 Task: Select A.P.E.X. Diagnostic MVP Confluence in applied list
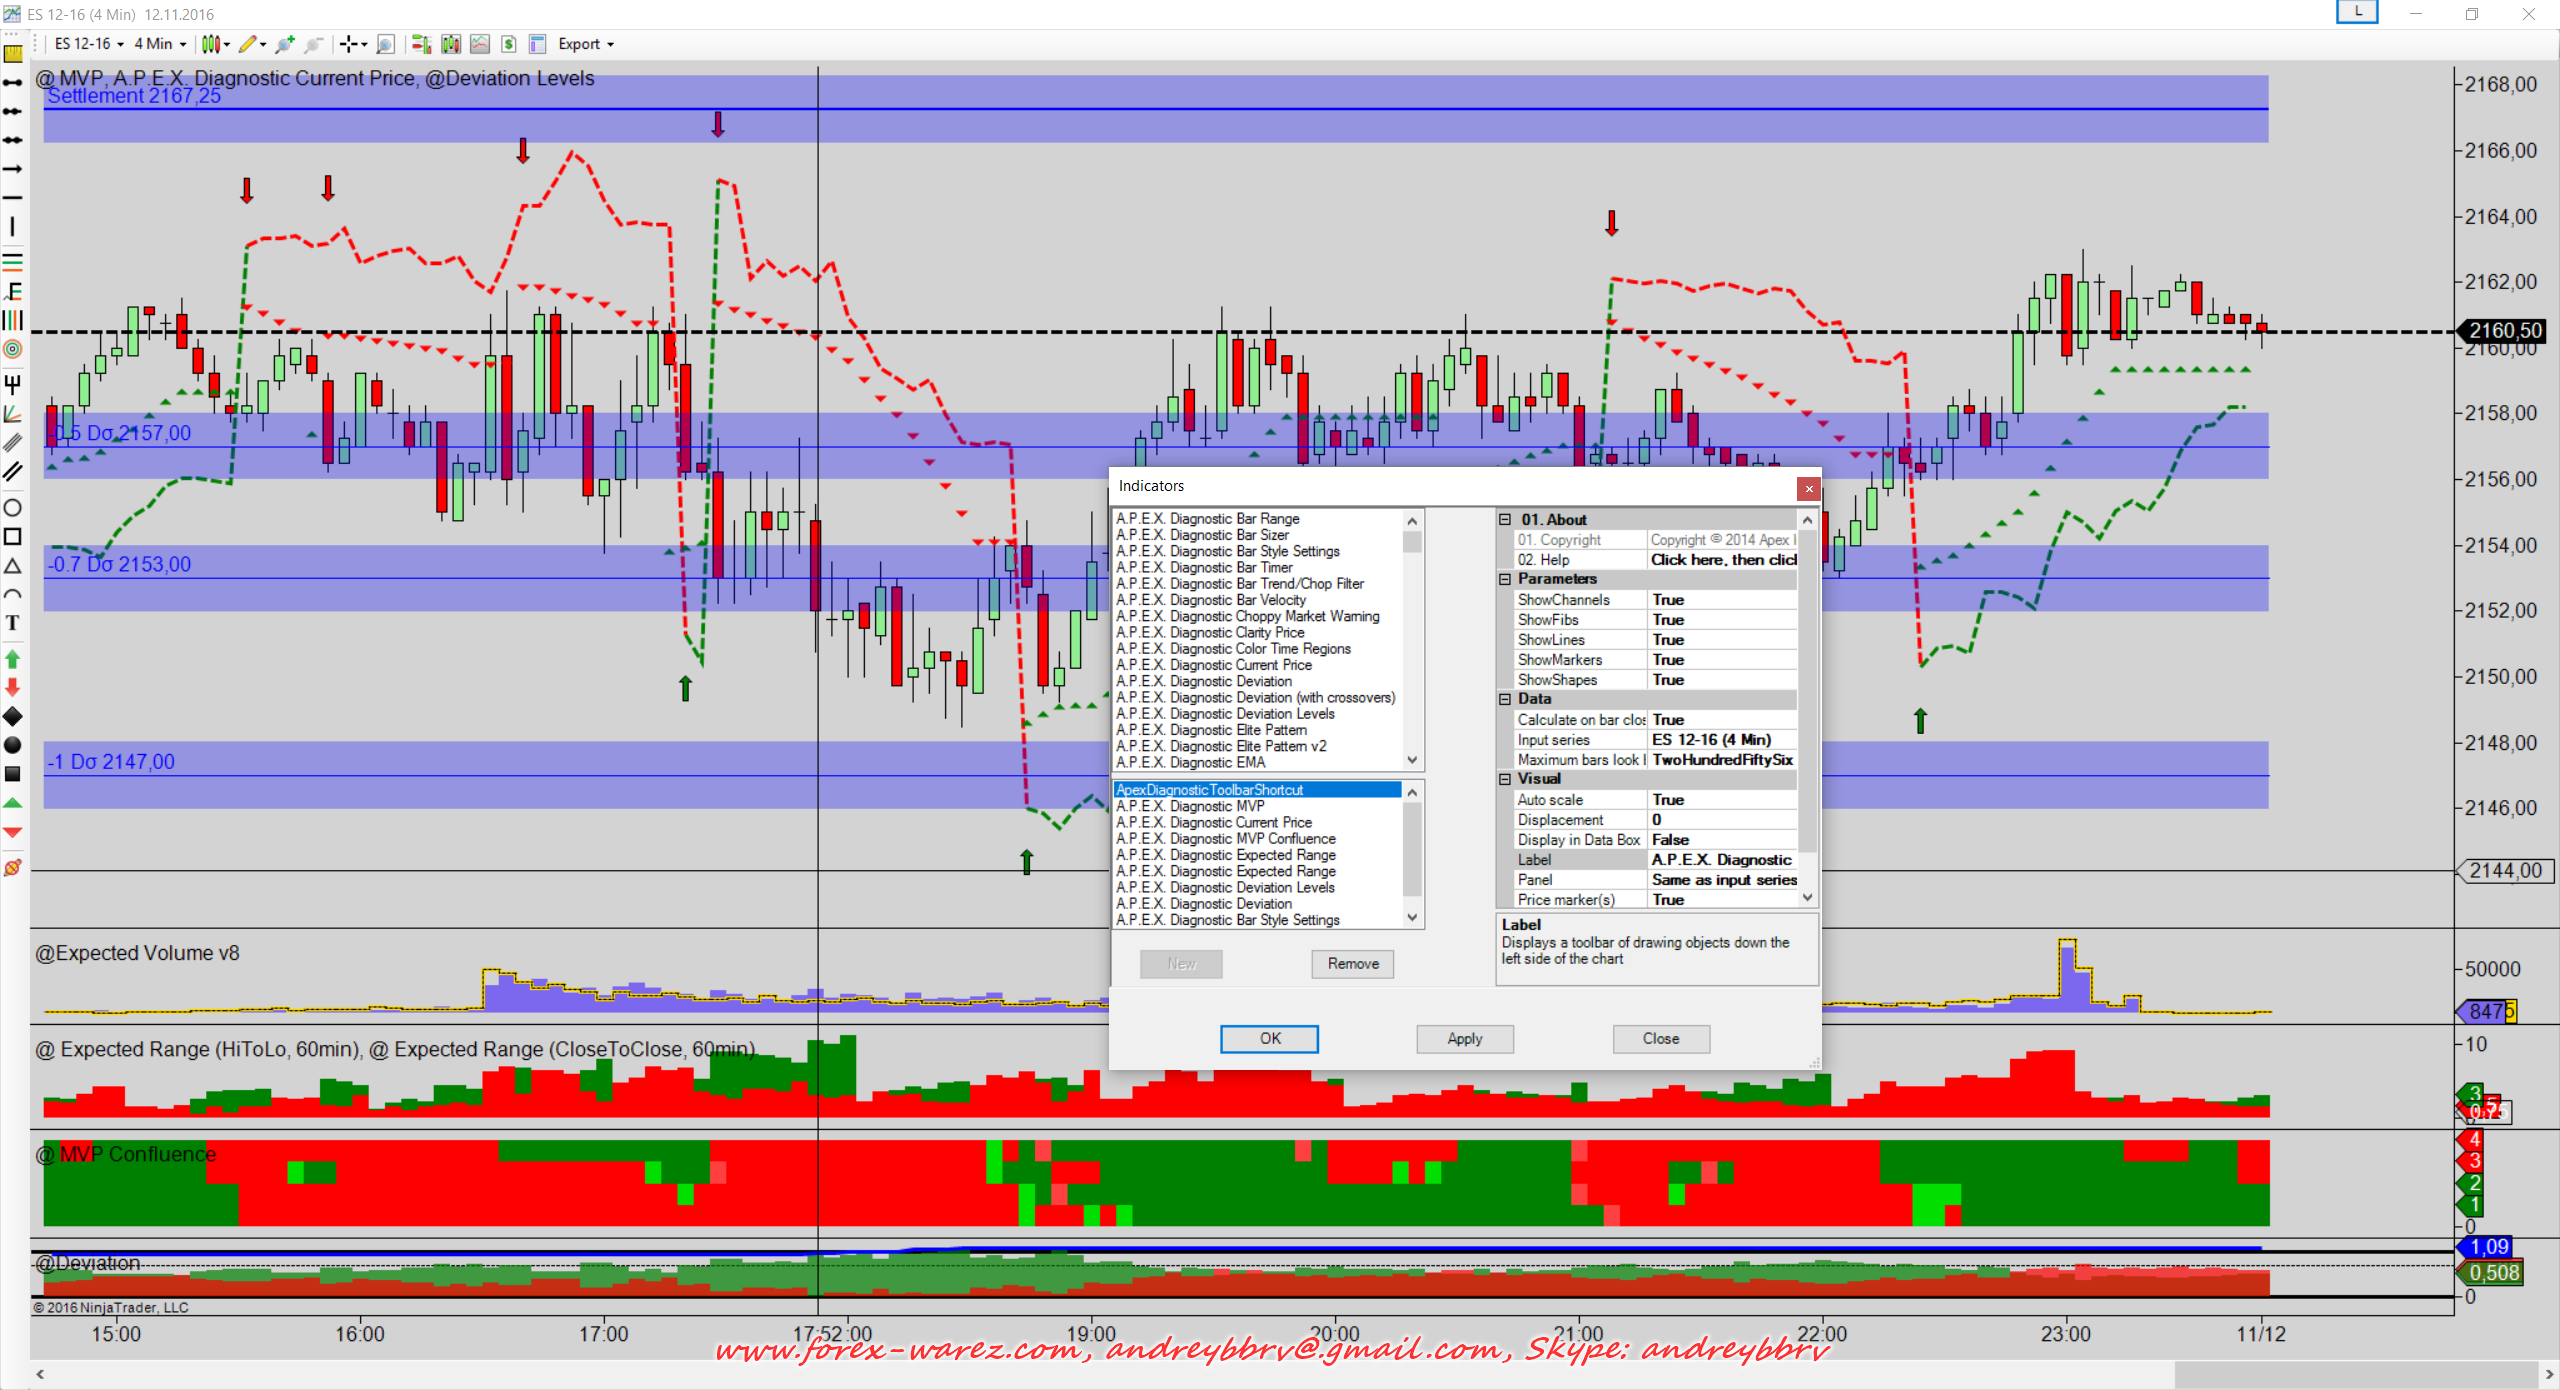click(1225, 839)
